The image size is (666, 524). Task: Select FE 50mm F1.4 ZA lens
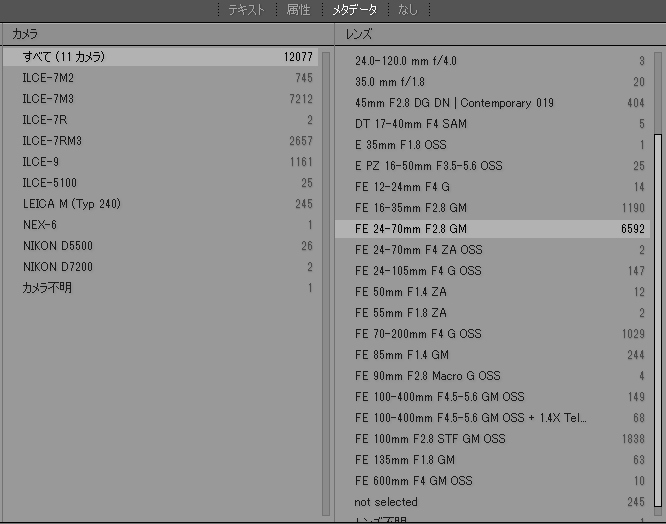point(493,292)
